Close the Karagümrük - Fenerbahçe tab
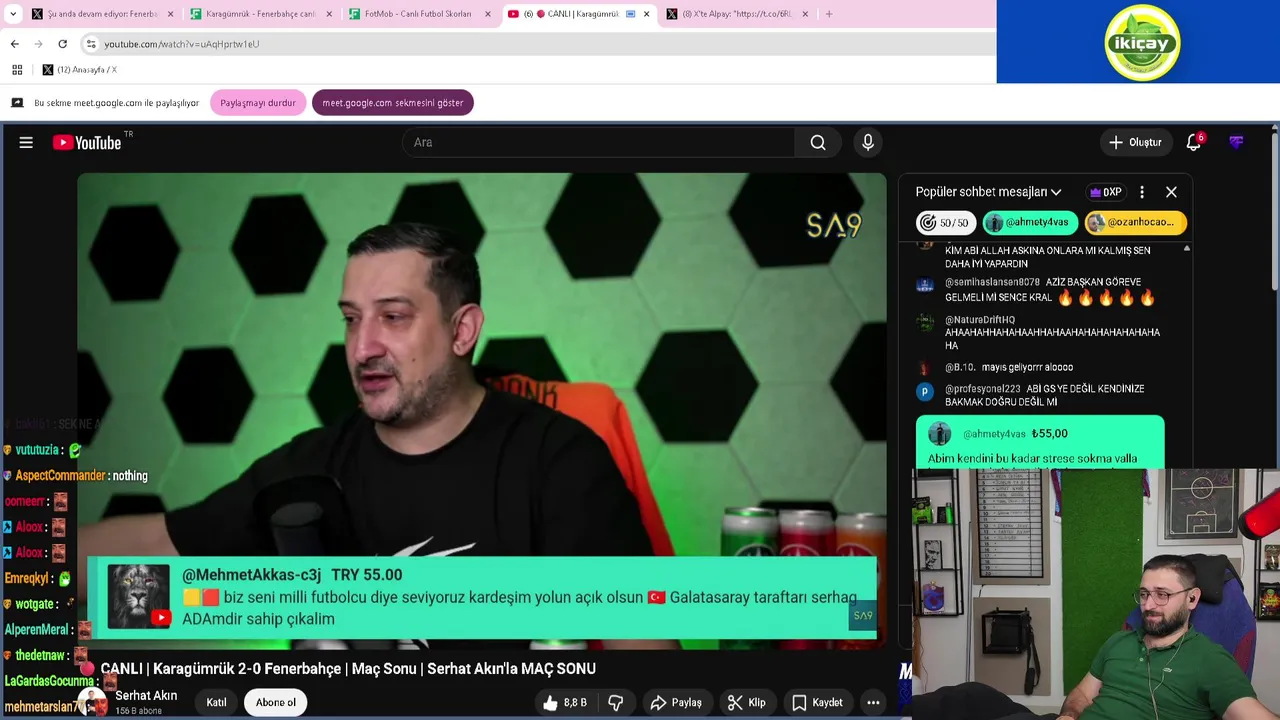1280x720 pixels. point(329,14)
